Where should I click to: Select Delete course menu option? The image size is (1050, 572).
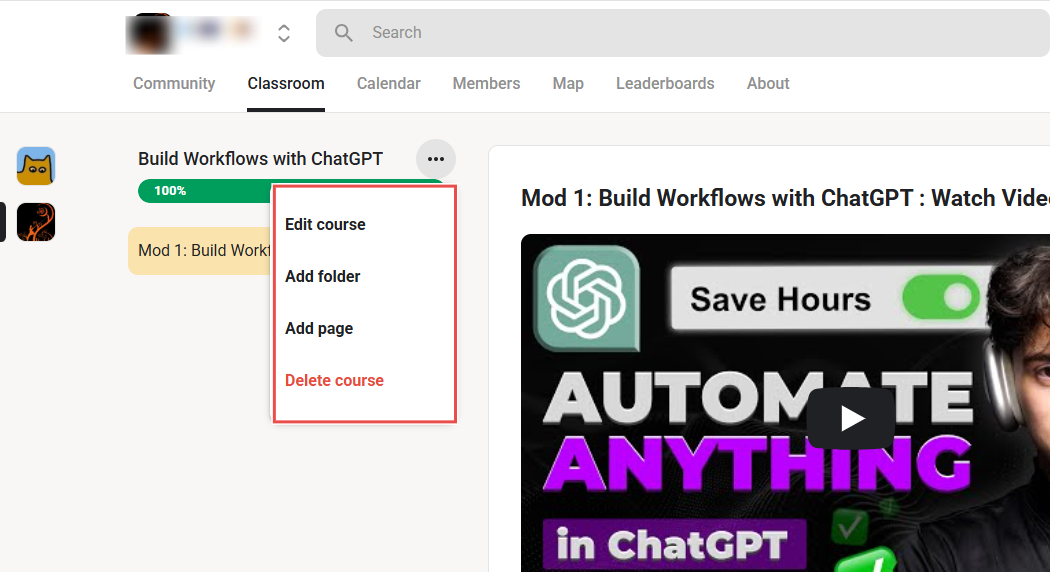(334, 380)
